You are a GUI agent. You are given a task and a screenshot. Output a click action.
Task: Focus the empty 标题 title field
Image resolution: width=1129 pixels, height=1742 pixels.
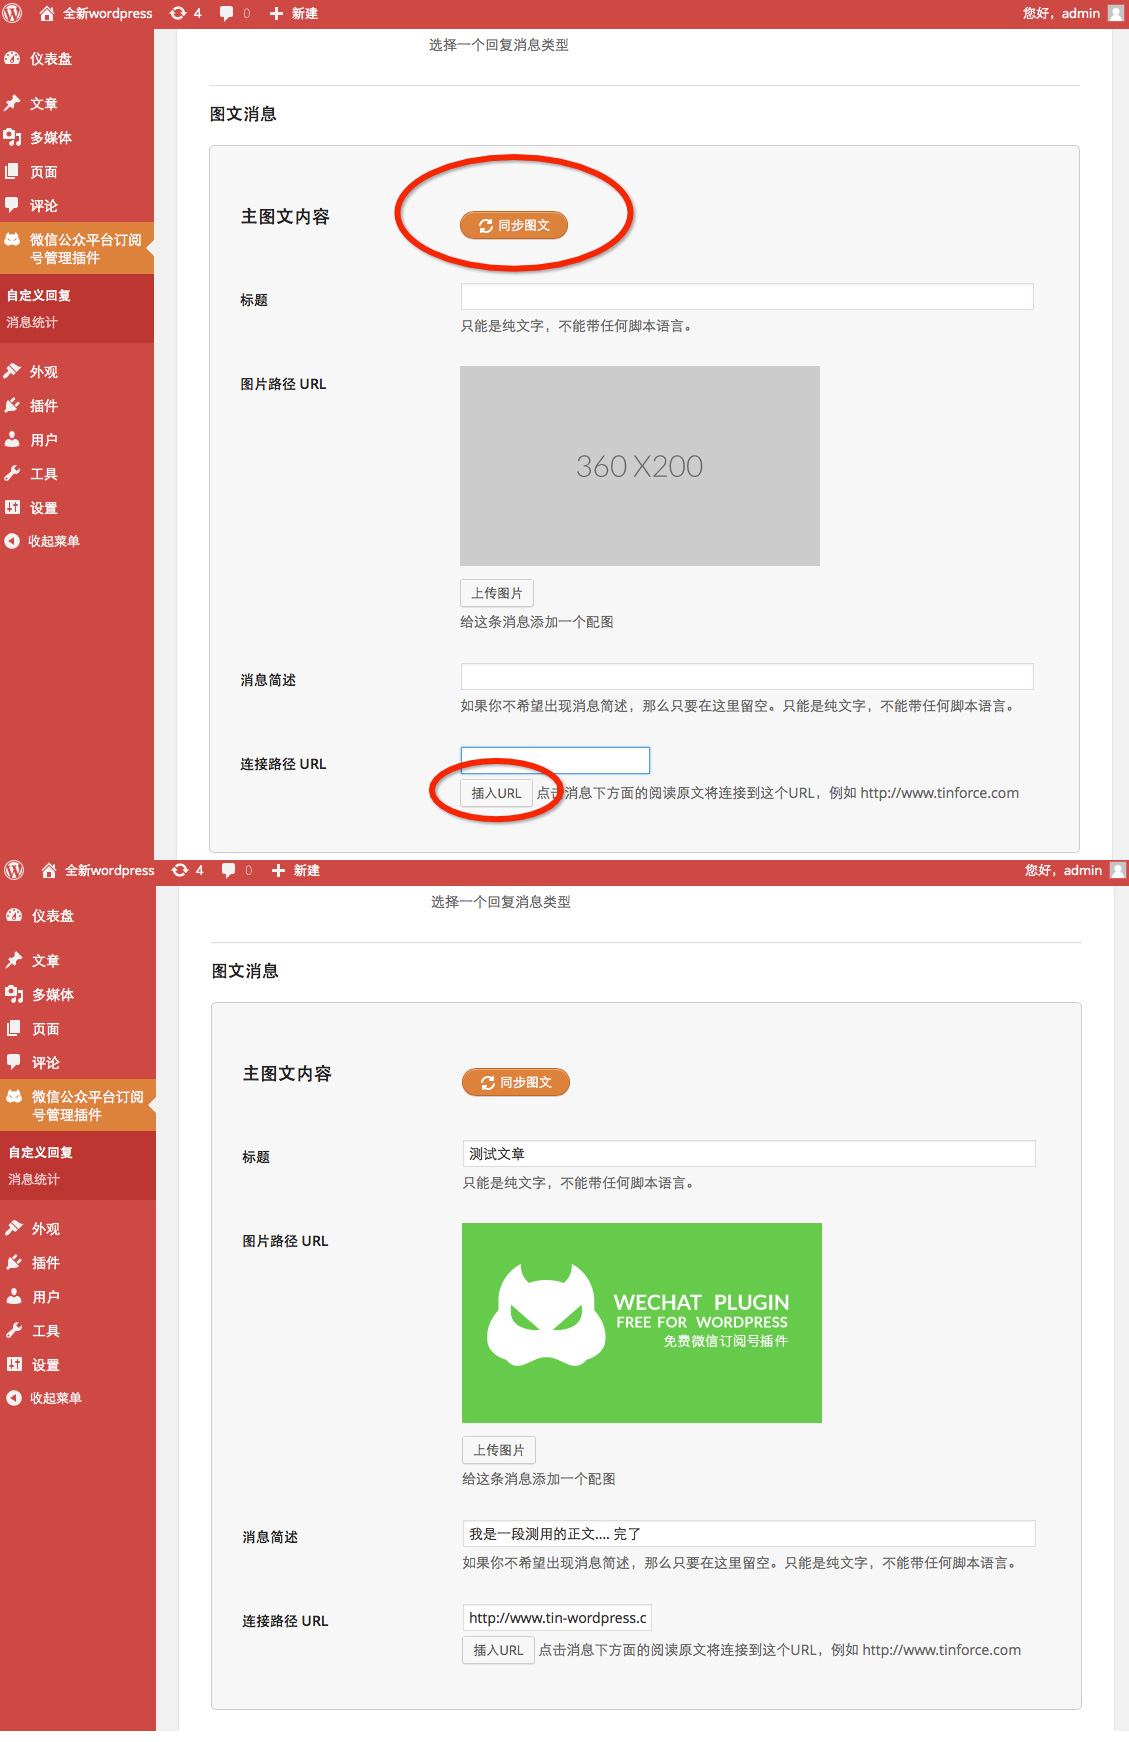[x=747, y=297]
